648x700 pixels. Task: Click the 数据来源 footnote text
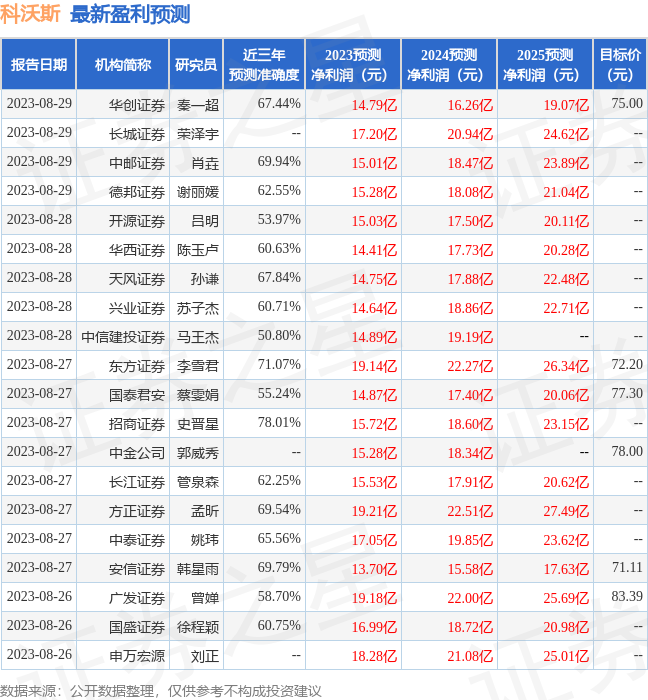tap(161, 691)
